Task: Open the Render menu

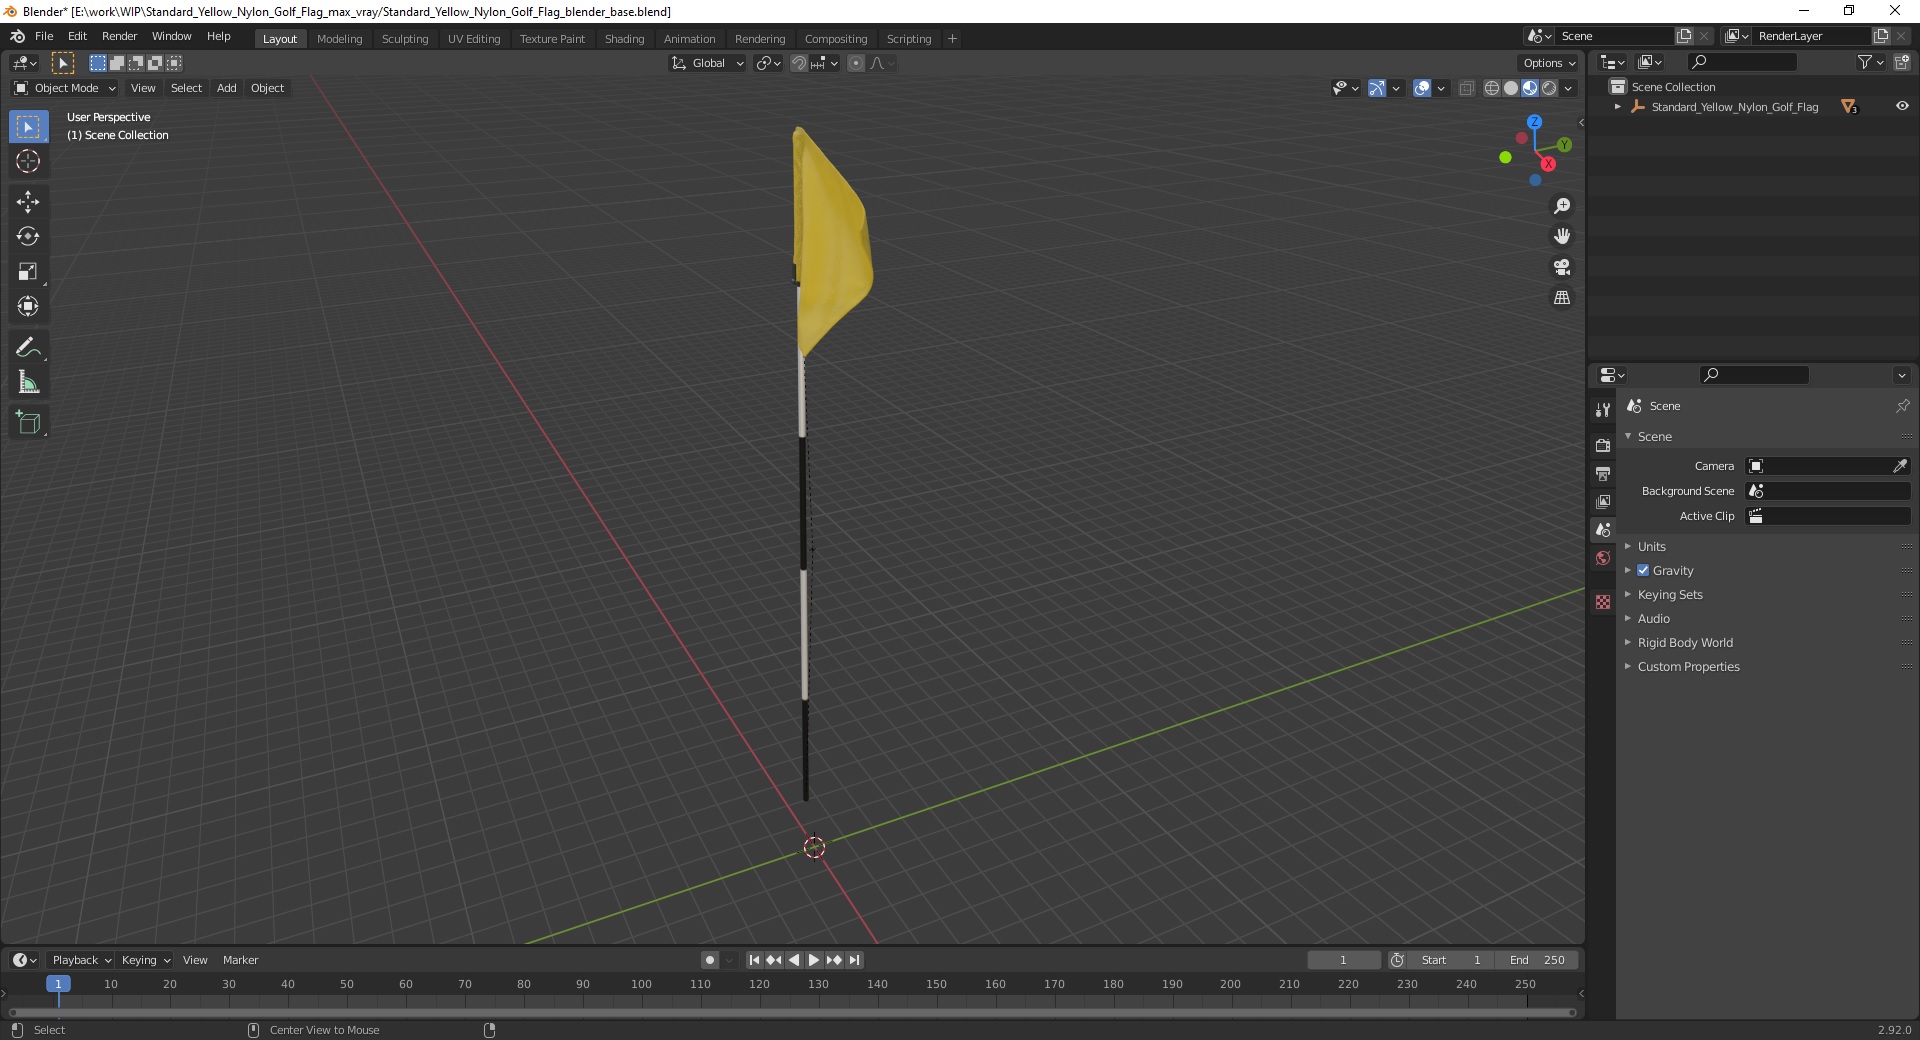Action: [x=119, y=36]
